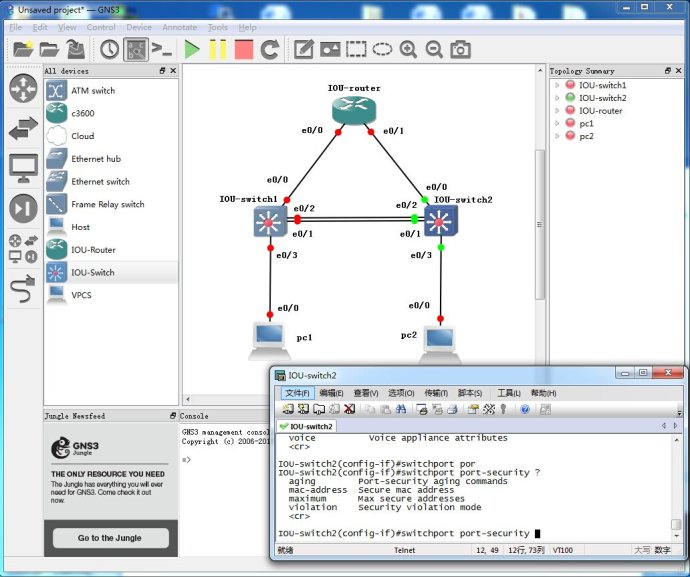Image resolution: width=690 pixels, height=577 pixels.
Task: Expand IOU-switch2 in Topology Summary
Action: click(557, 98)
